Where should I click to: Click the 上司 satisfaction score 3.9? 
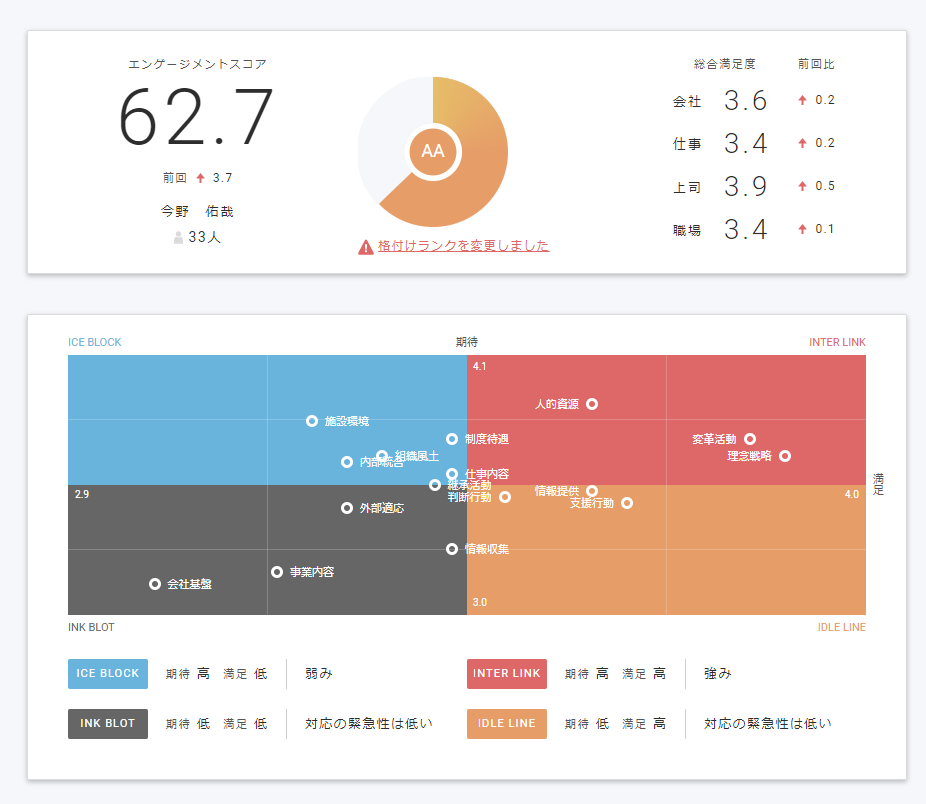(745, 187)
